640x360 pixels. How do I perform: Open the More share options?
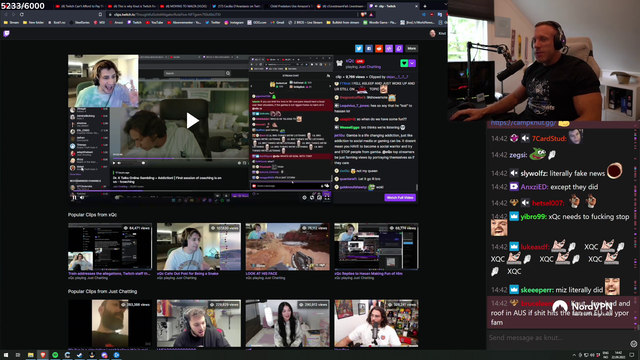411,49
